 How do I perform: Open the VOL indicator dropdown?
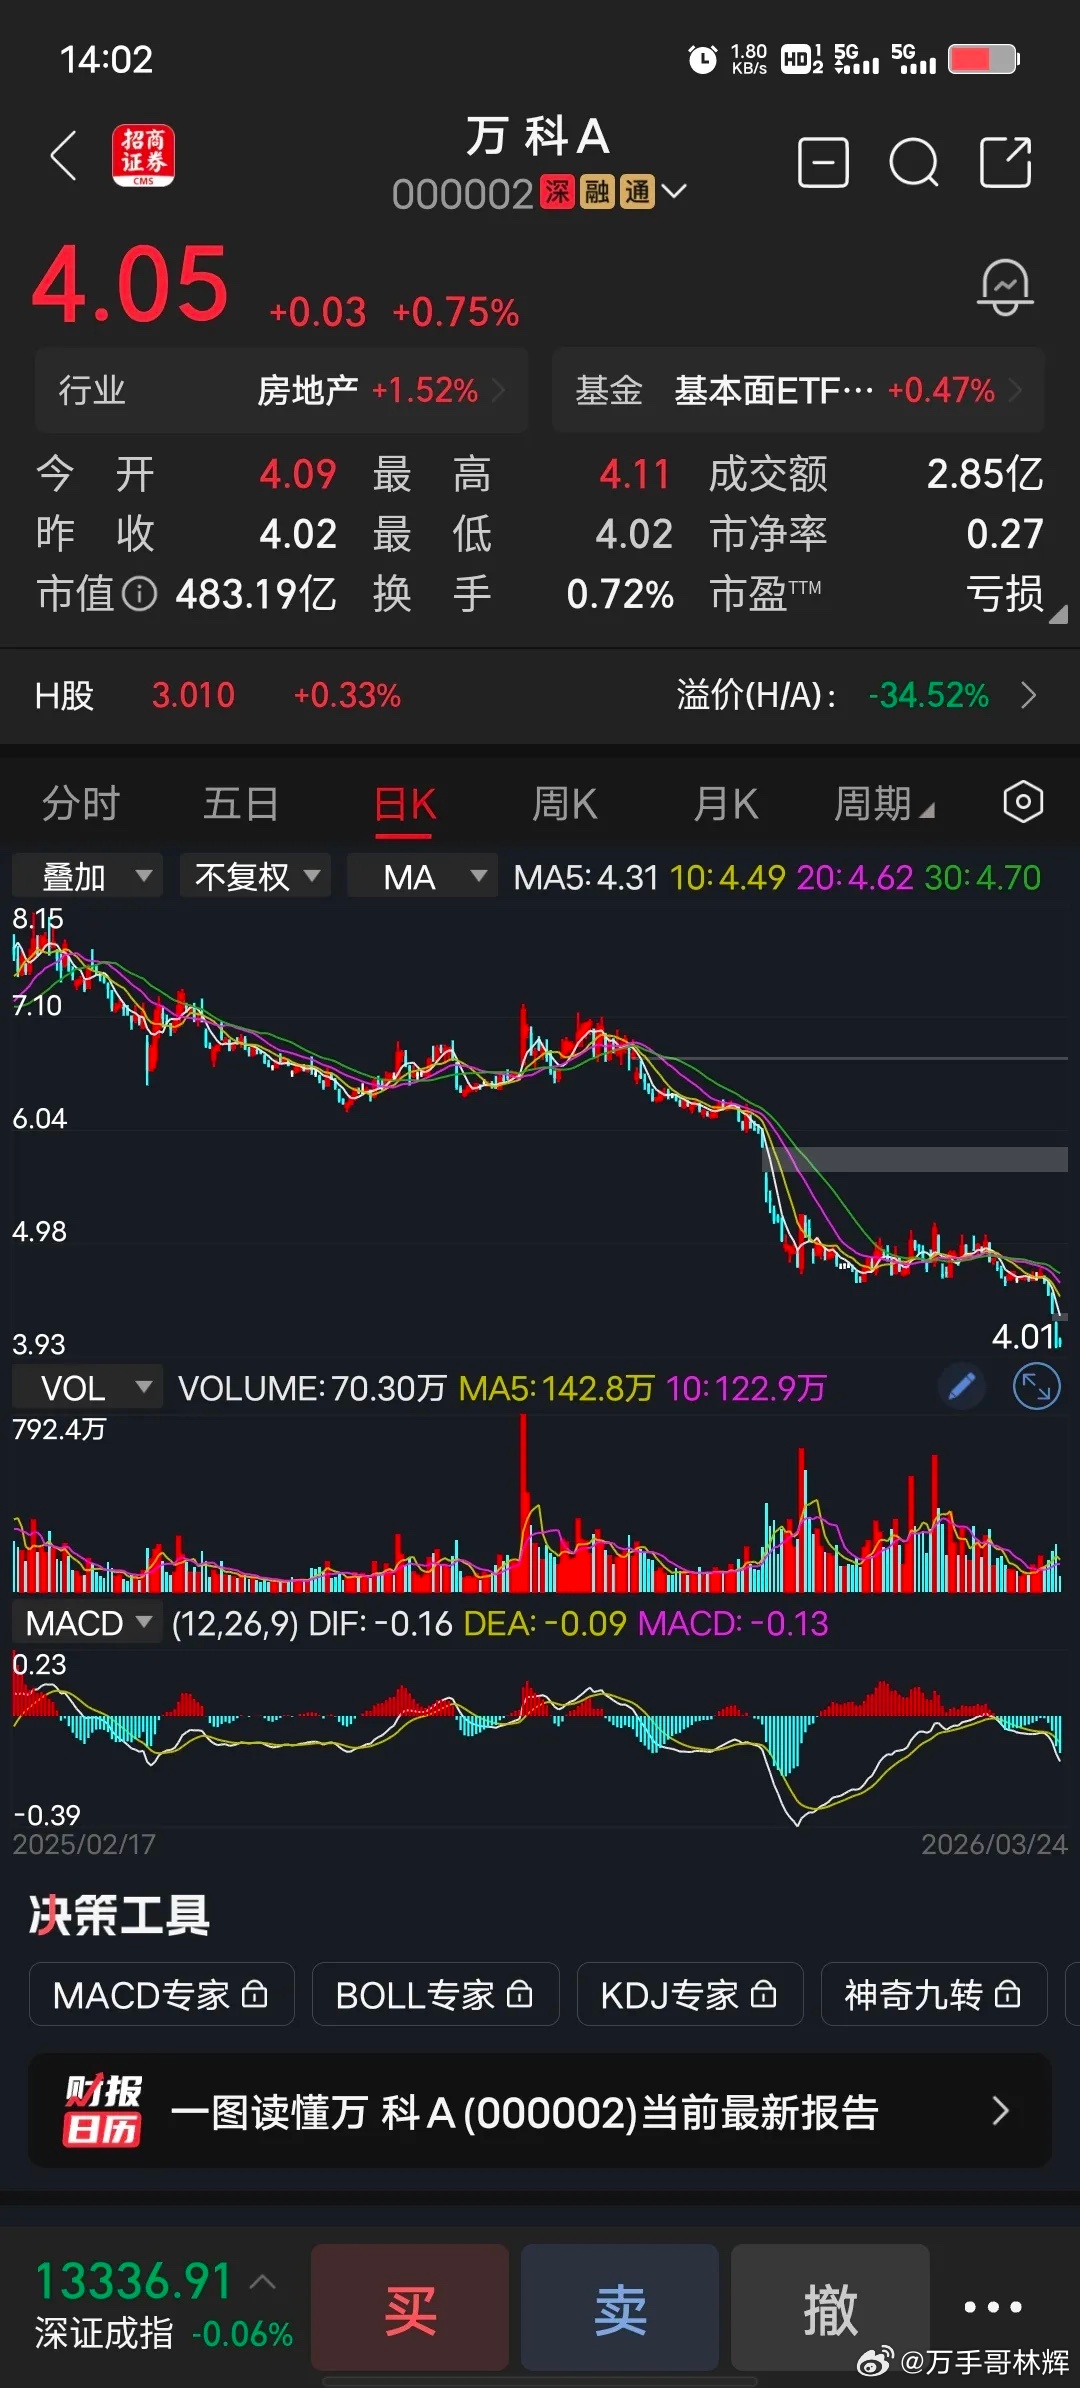point(88,1387)
